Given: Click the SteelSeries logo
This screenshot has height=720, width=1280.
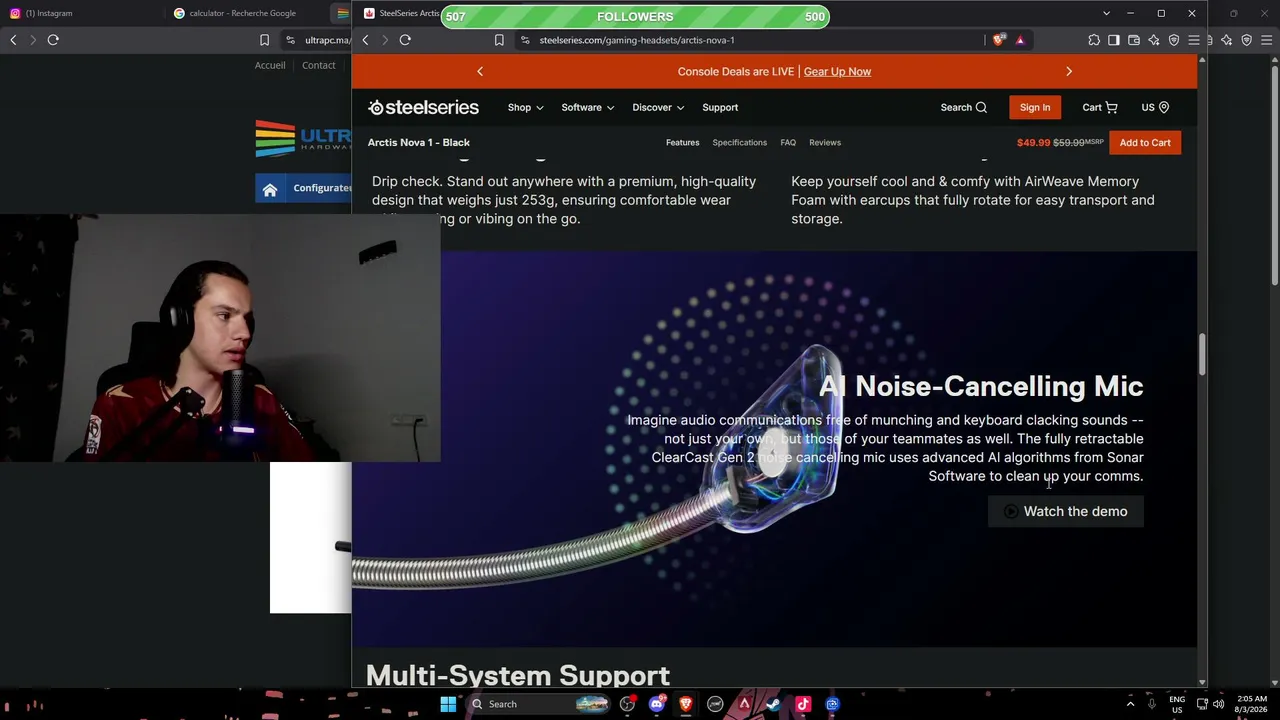Looking at the screenshot, I should click(423, 107).
